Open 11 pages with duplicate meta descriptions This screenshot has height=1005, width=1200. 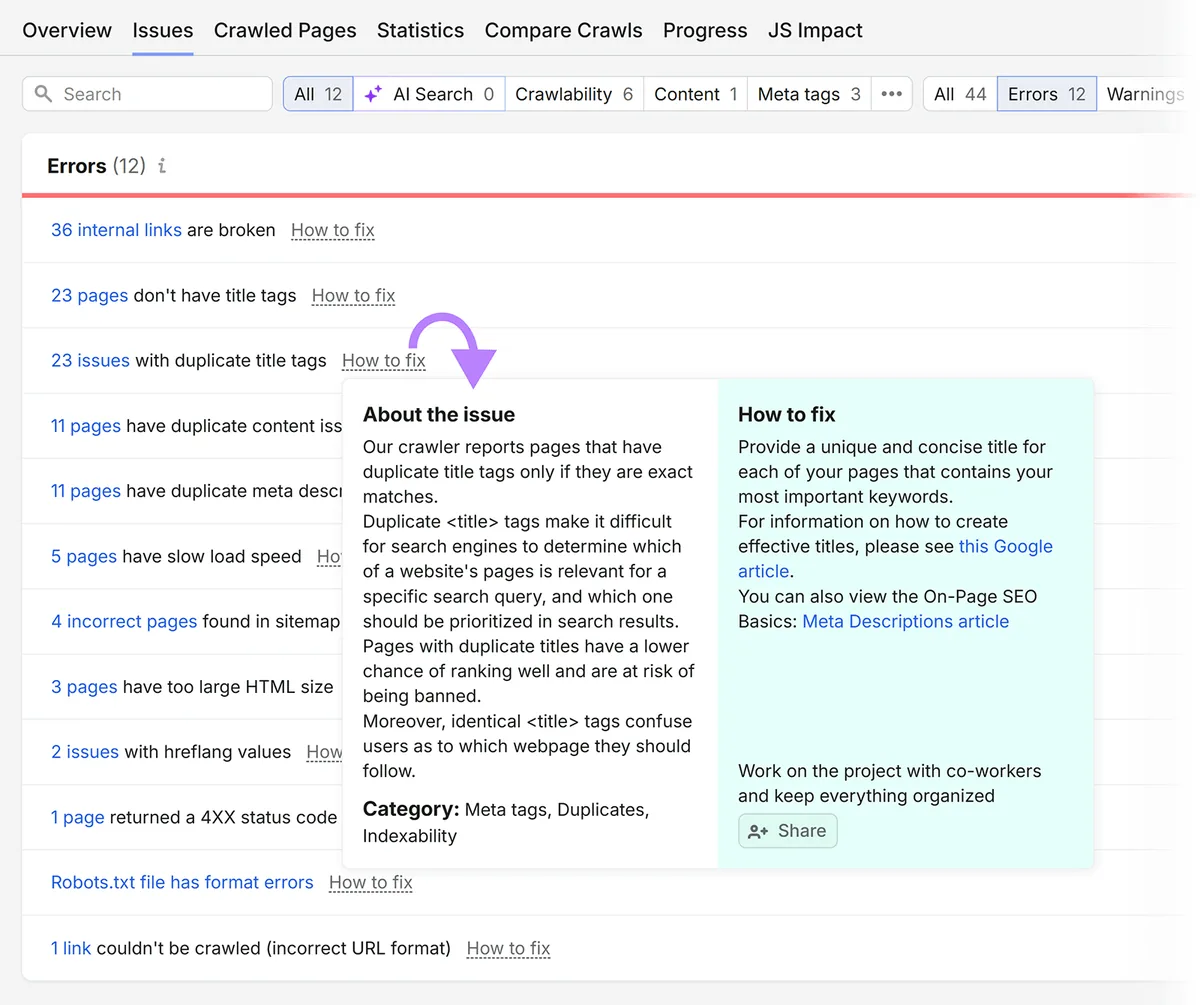coord(86,491)
